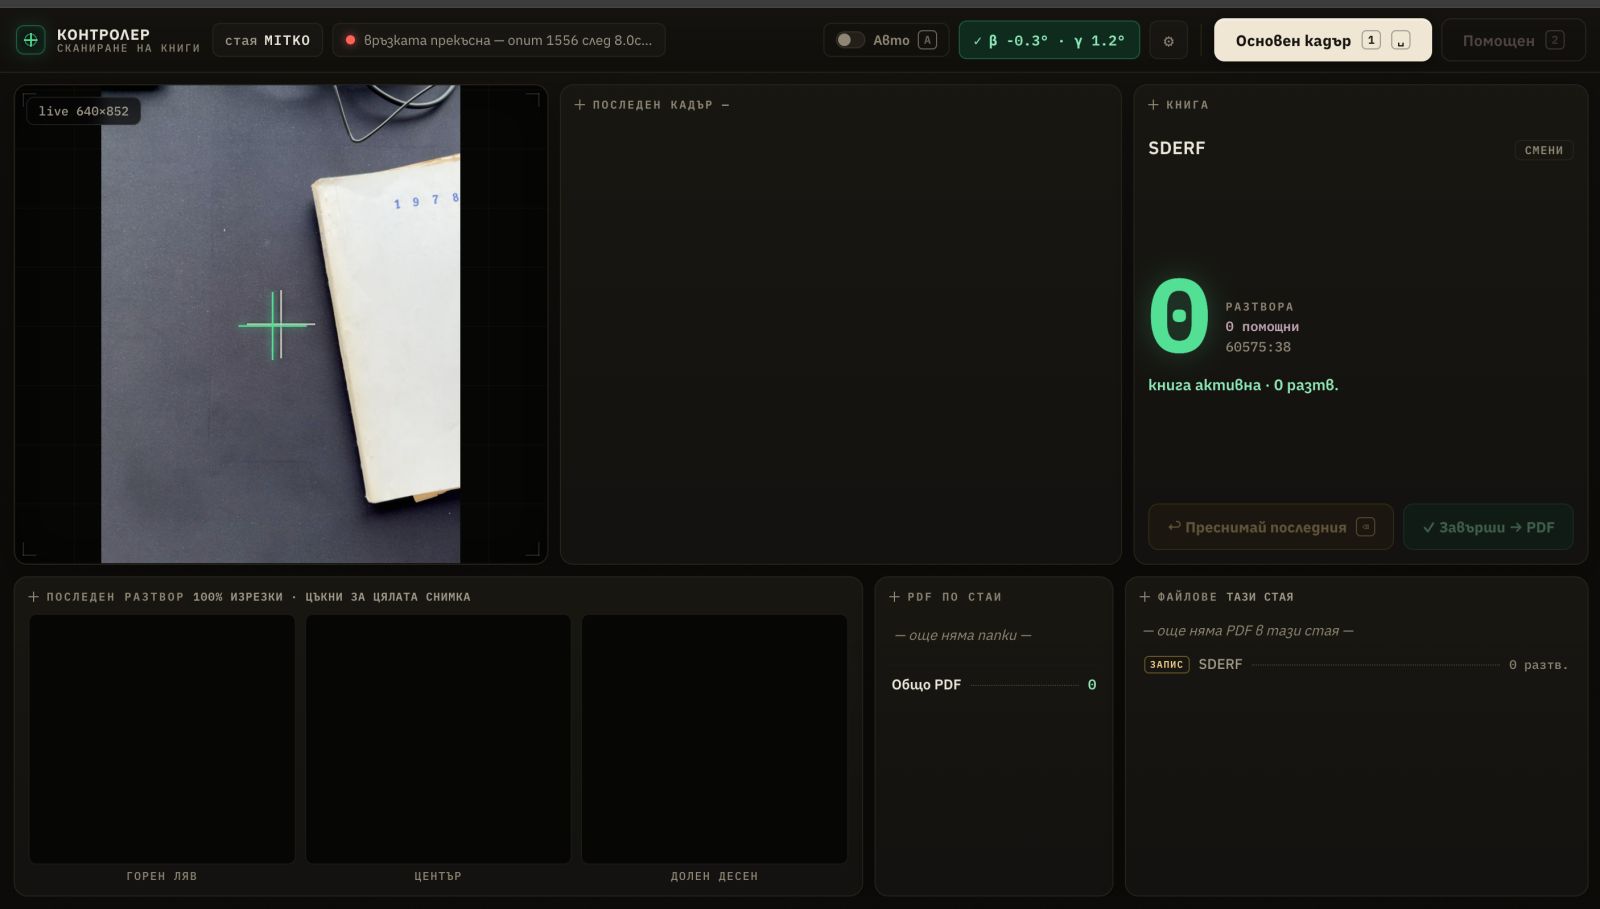
Task: Click the red connection status dot
Action: tap(350, 40)
